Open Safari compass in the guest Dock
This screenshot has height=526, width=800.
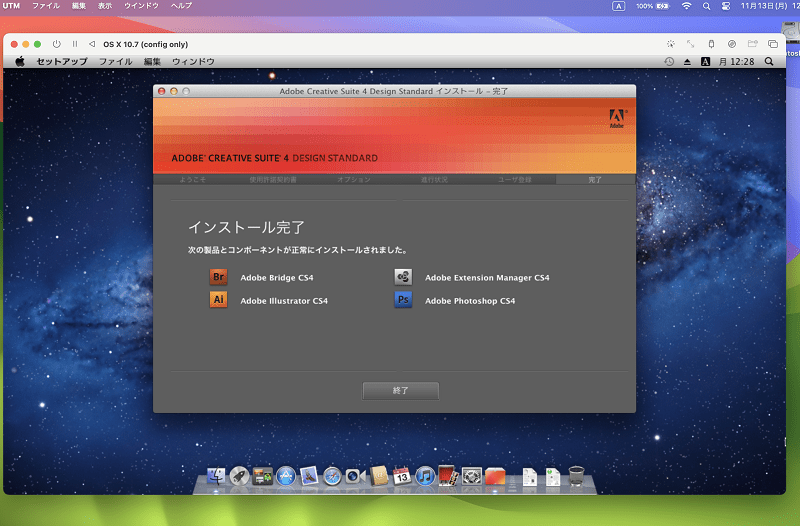[x=332, y=477]
